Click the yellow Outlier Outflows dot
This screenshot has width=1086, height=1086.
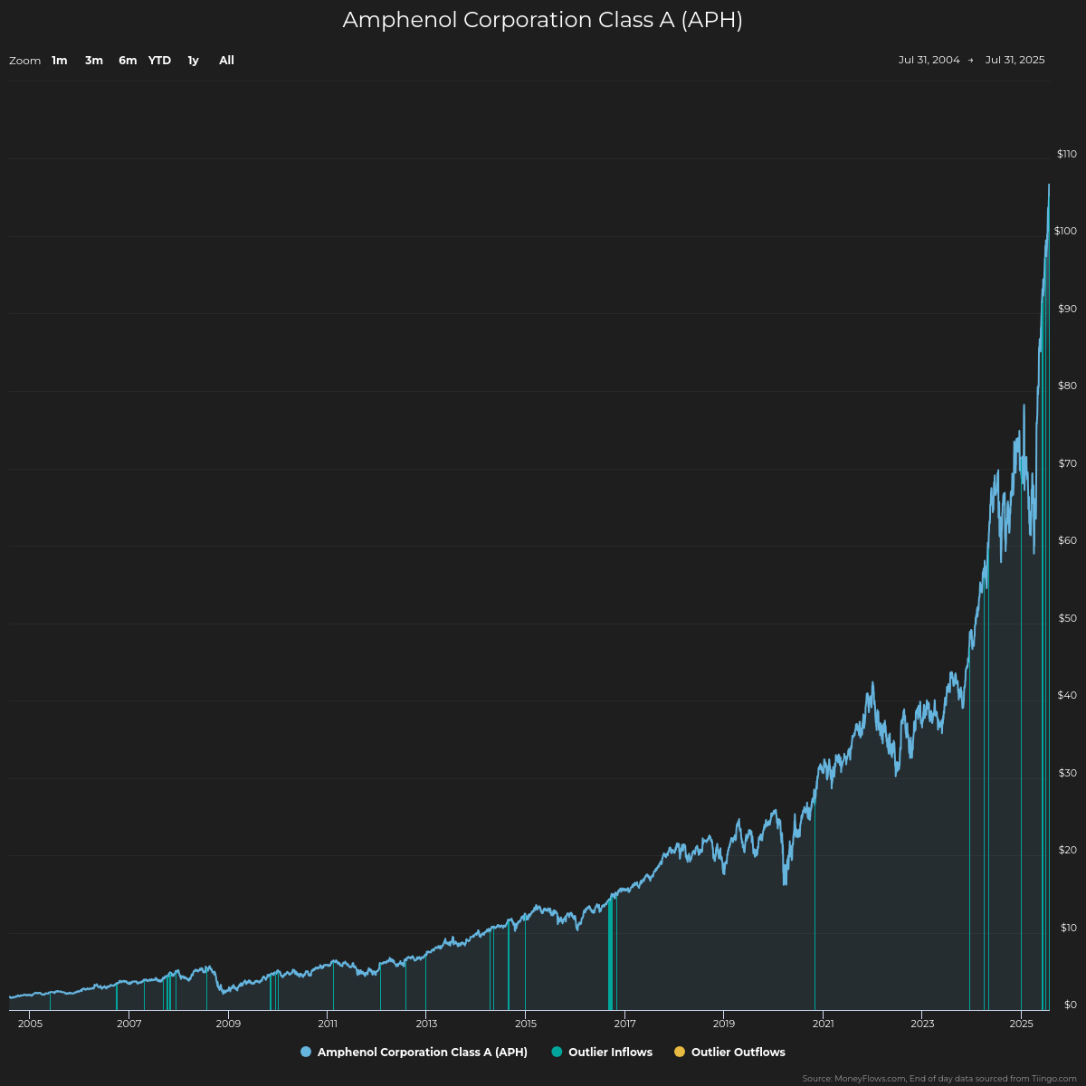(x=679, y=1052)
